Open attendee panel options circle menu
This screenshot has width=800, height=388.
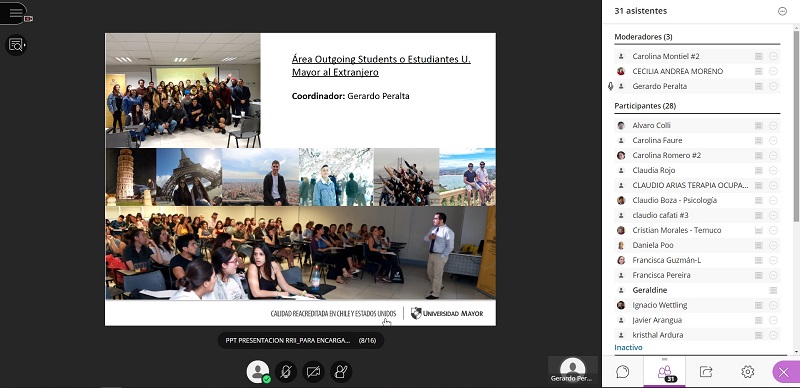[x=782, y=11]
